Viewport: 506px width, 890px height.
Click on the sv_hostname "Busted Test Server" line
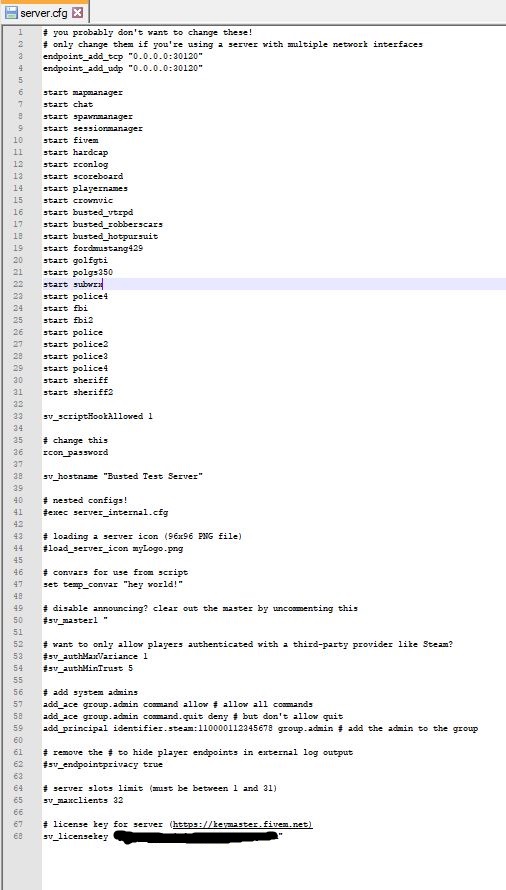coord(123,476)
